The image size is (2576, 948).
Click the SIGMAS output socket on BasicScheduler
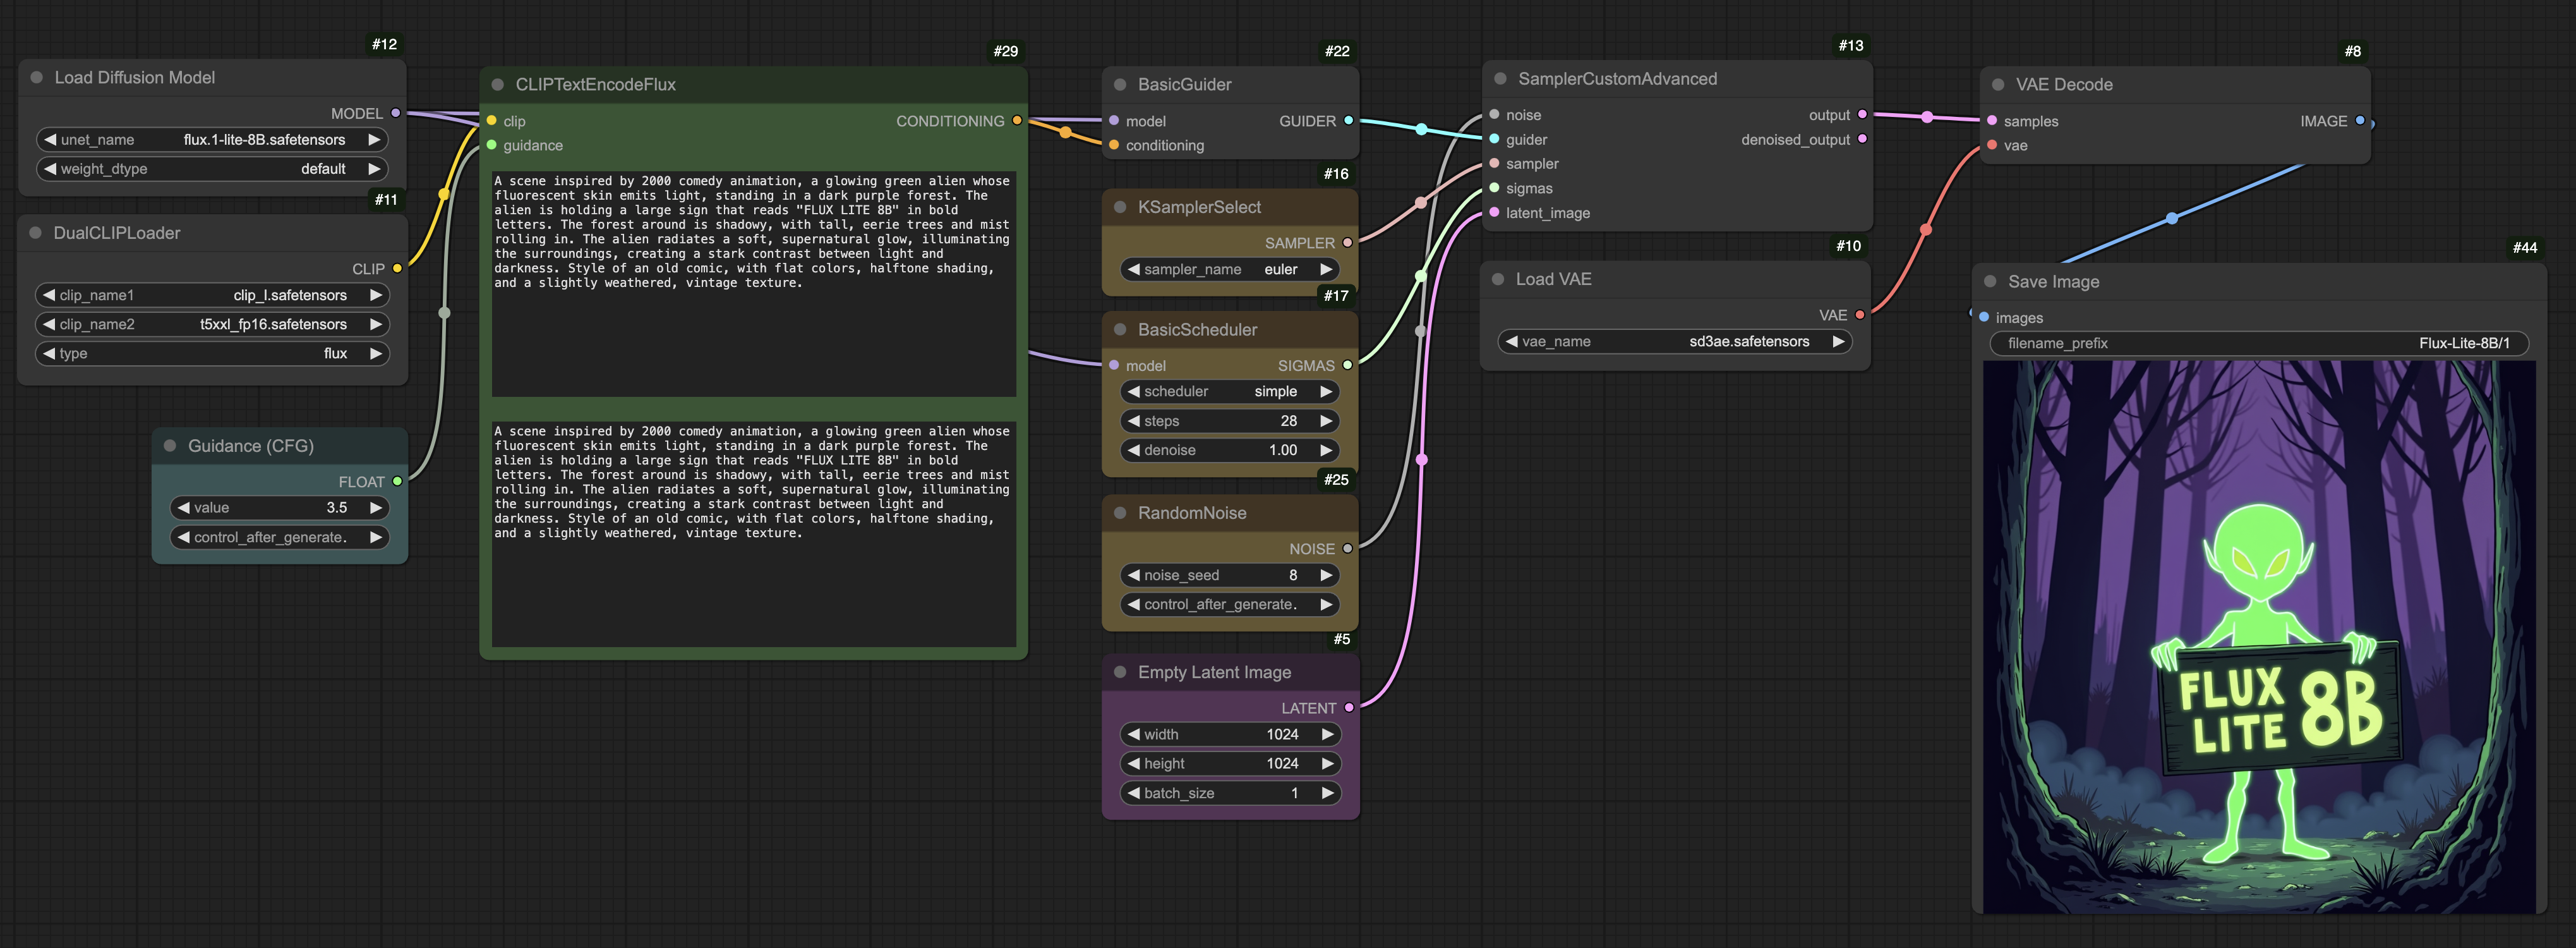pos(1347,365)
